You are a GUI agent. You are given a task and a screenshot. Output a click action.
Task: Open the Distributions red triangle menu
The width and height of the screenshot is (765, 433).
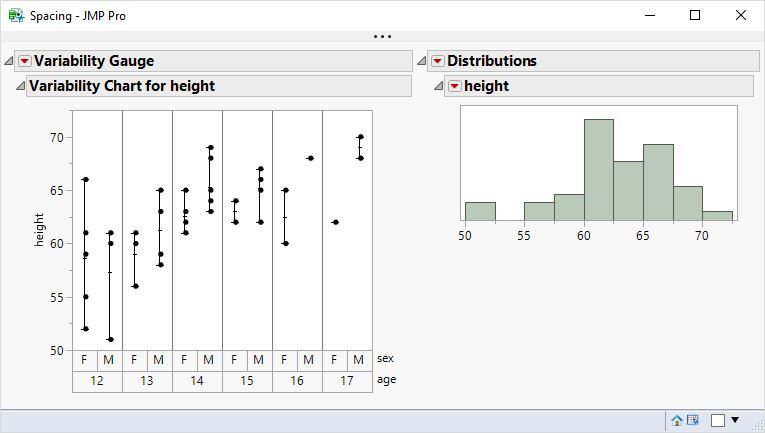(437, 62)
